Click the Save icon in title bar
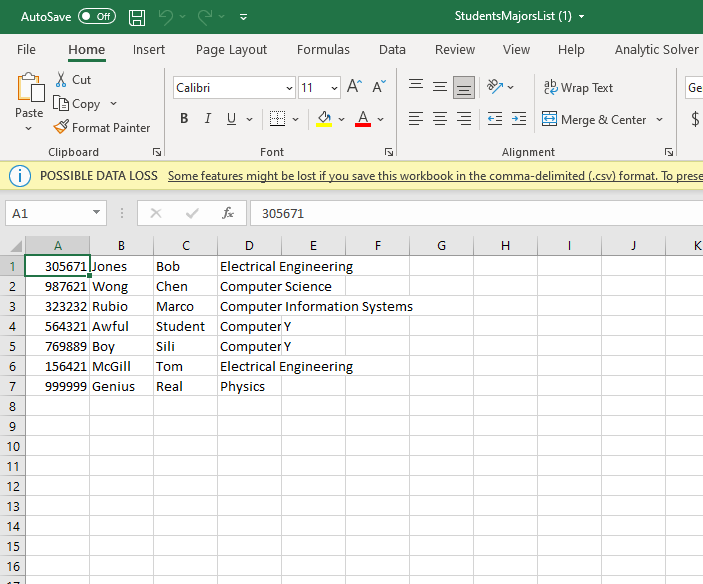 (137, 17)
